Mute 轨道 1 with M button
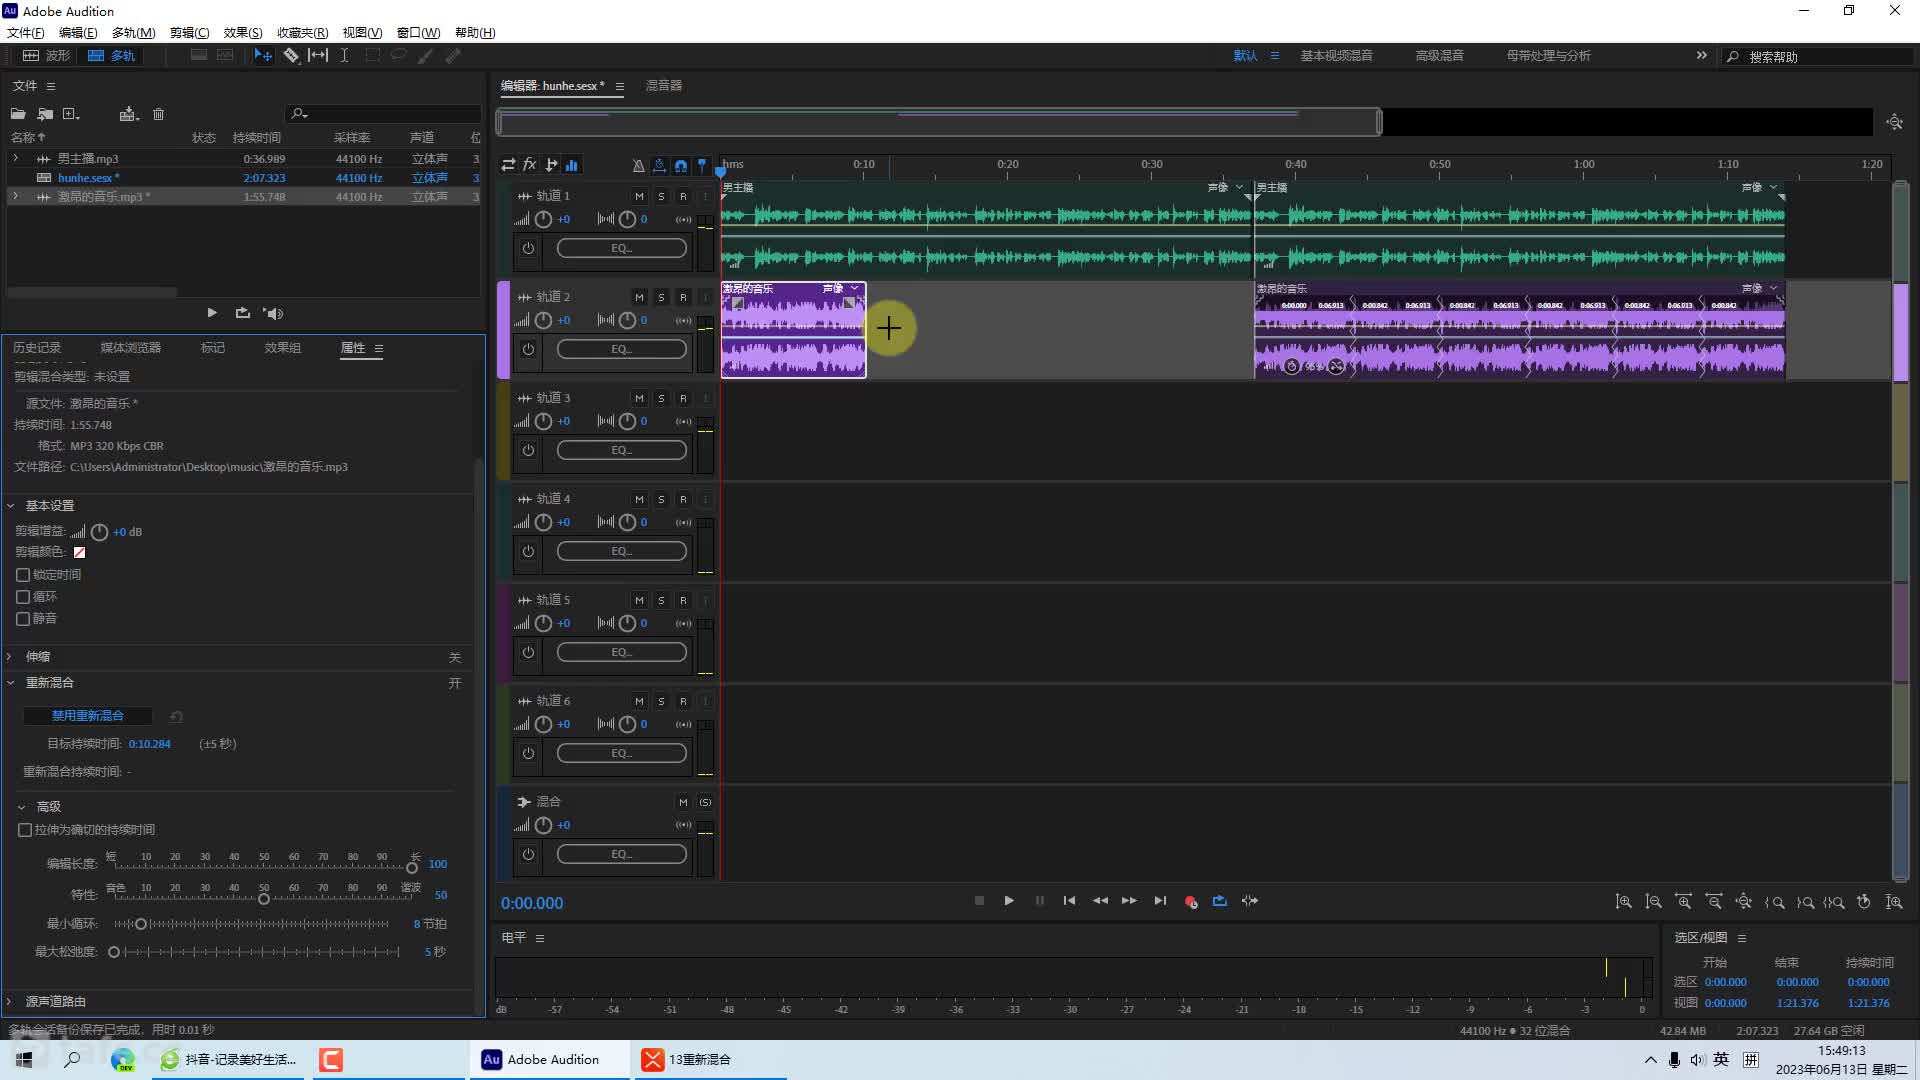Image resolution: width=1920 pixels, height=1080 pixels. pos(639,196)
